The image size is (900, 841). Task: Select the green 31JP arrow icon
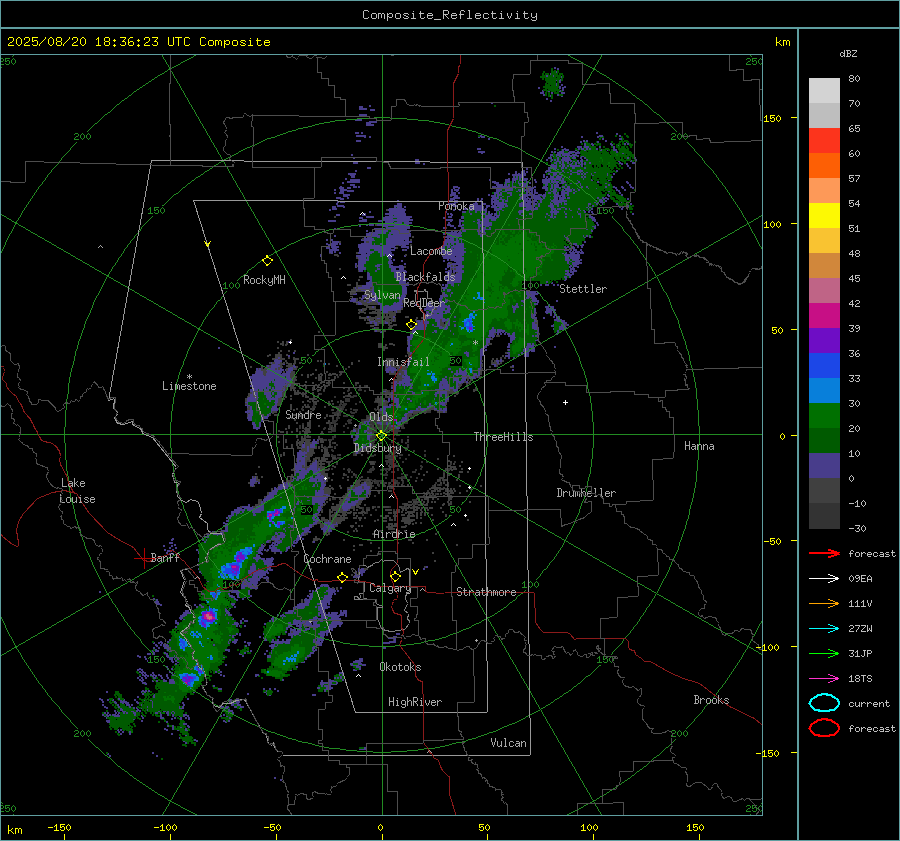coord(824,653)
